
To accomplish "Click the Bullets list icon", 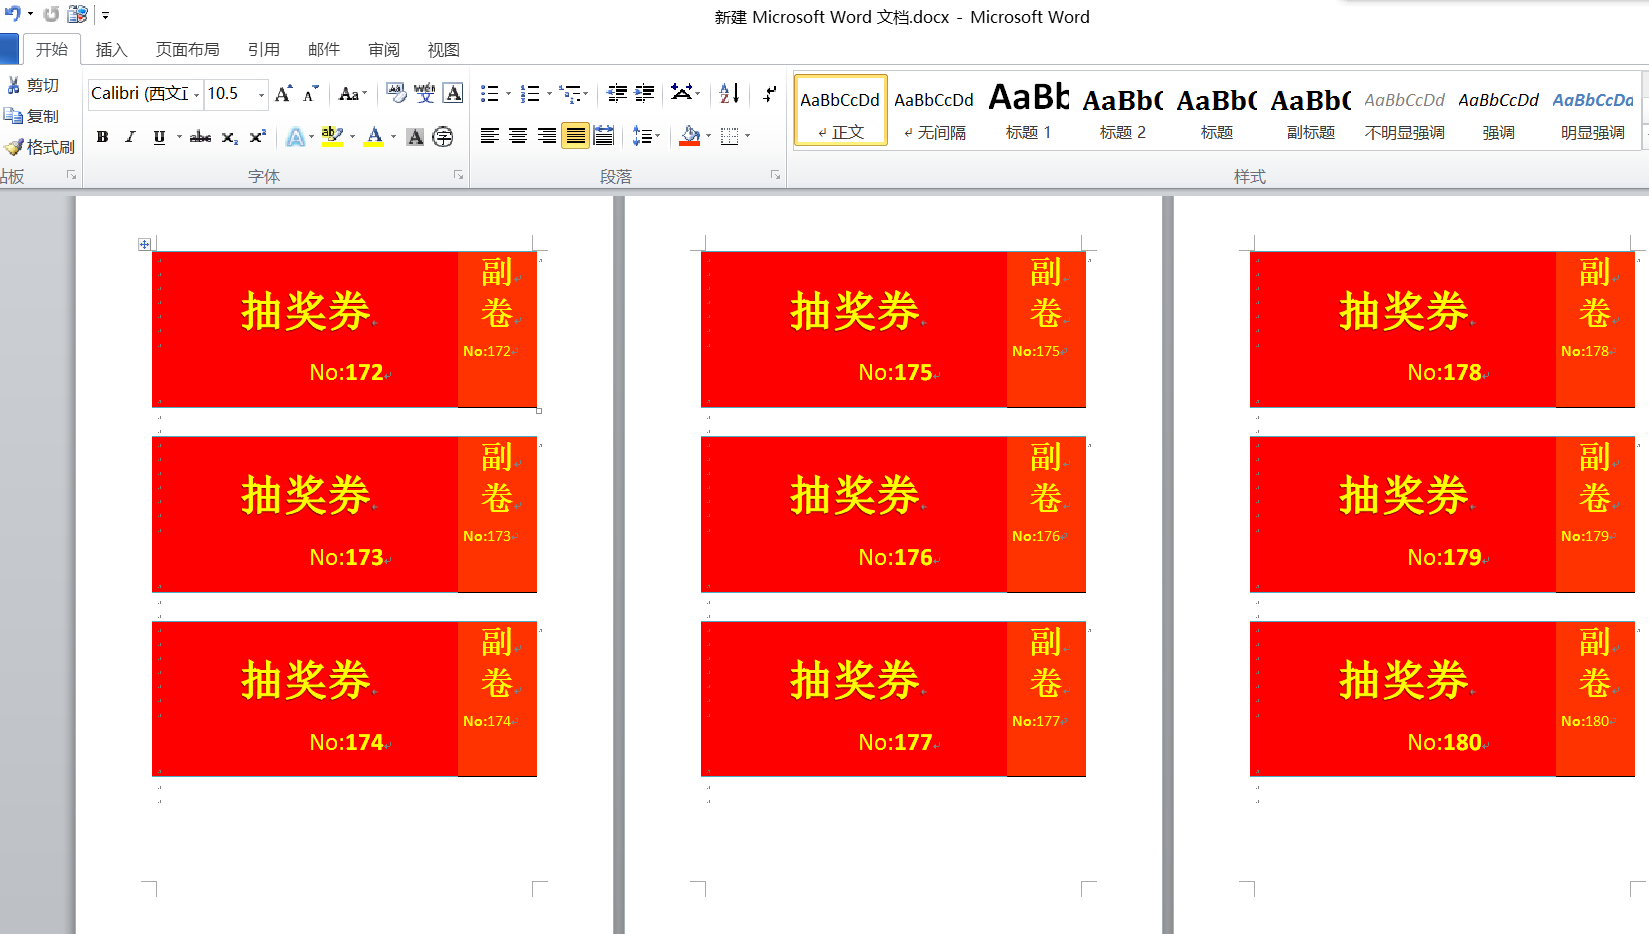I will point(489,94).
